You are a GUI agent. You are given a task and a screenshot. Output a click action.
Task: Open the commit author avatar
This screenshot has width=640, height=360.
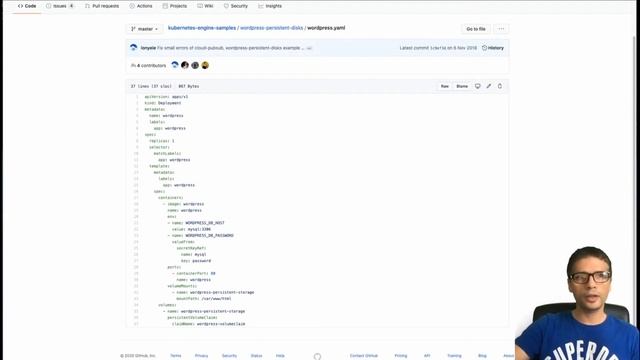tap(133, 48)
